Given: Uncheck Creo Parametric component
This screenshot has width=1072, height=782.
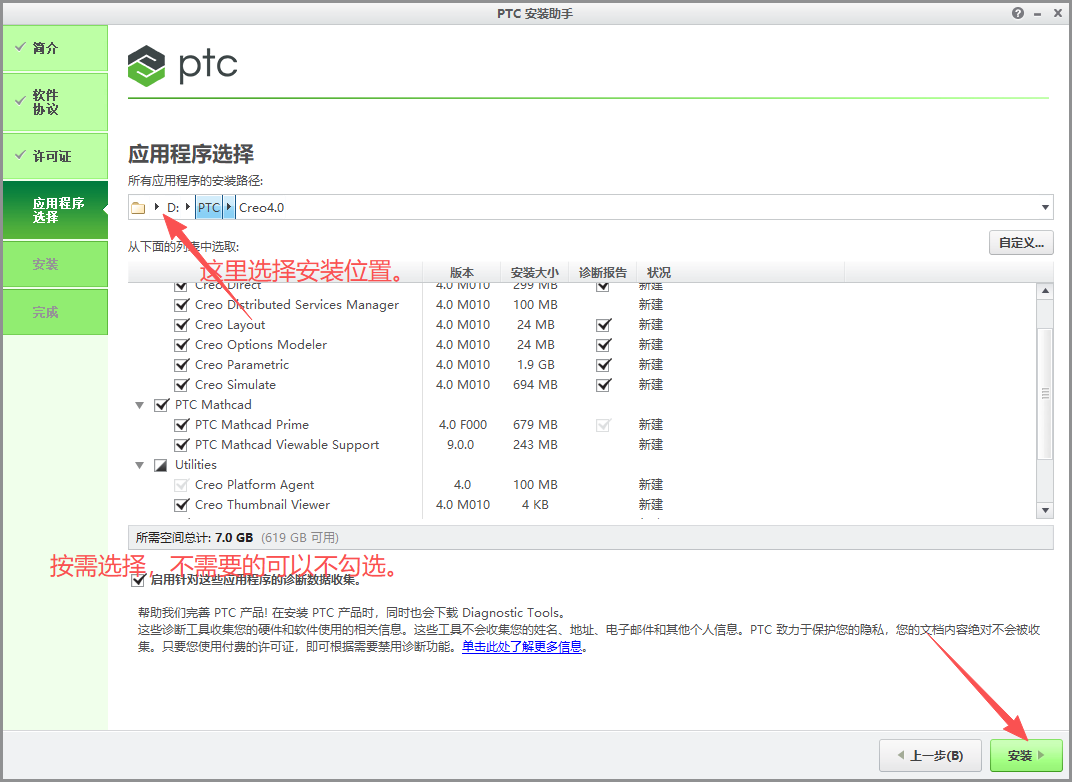Looking at the screenshot, I should (x=181, y=364).
